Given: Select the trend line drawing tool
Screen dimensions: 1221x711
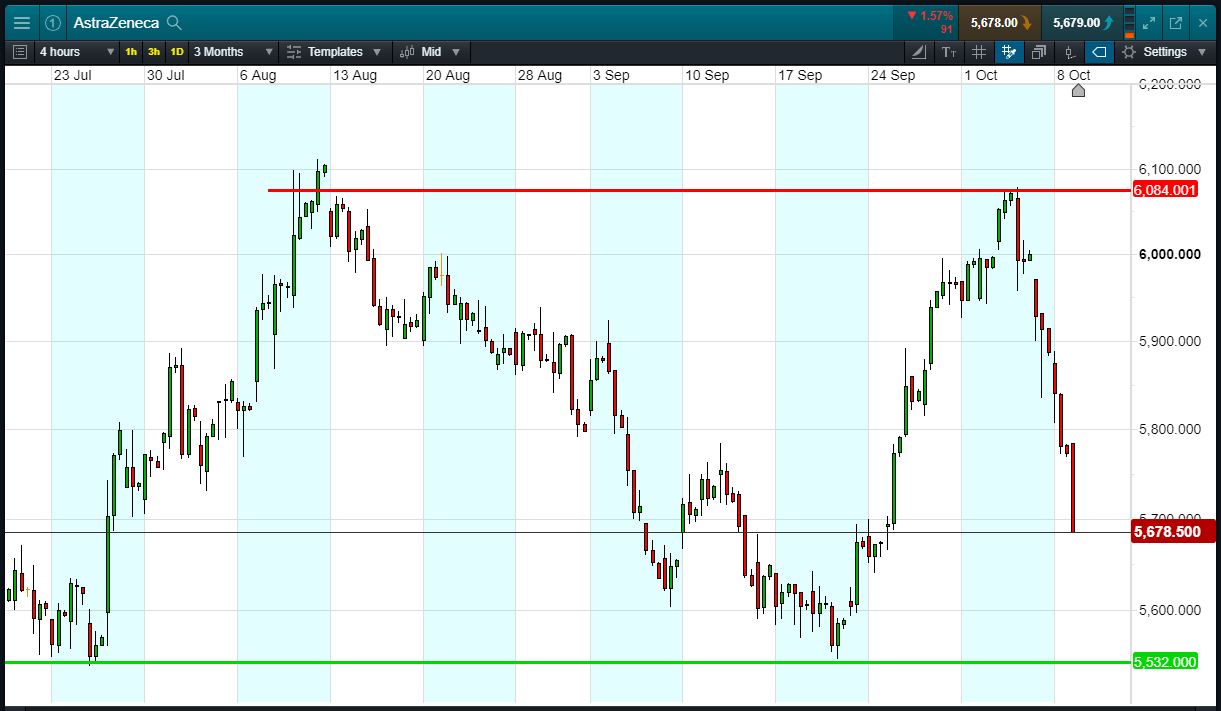Looking at the screenshot, I should (920, 52).
